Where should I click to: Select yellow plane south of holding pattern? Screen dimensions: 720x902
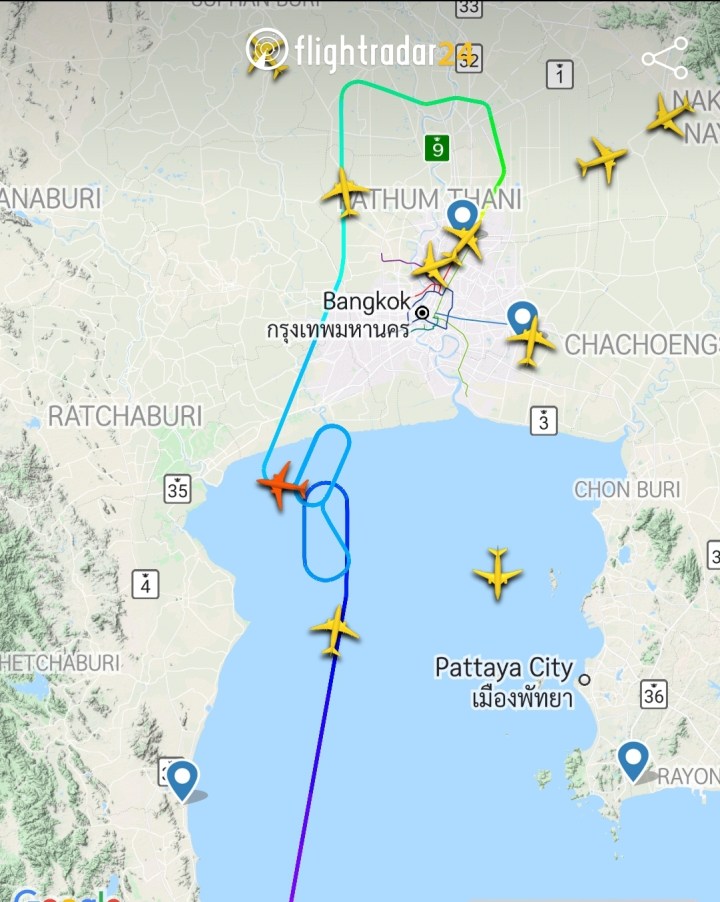click(335, 631)
